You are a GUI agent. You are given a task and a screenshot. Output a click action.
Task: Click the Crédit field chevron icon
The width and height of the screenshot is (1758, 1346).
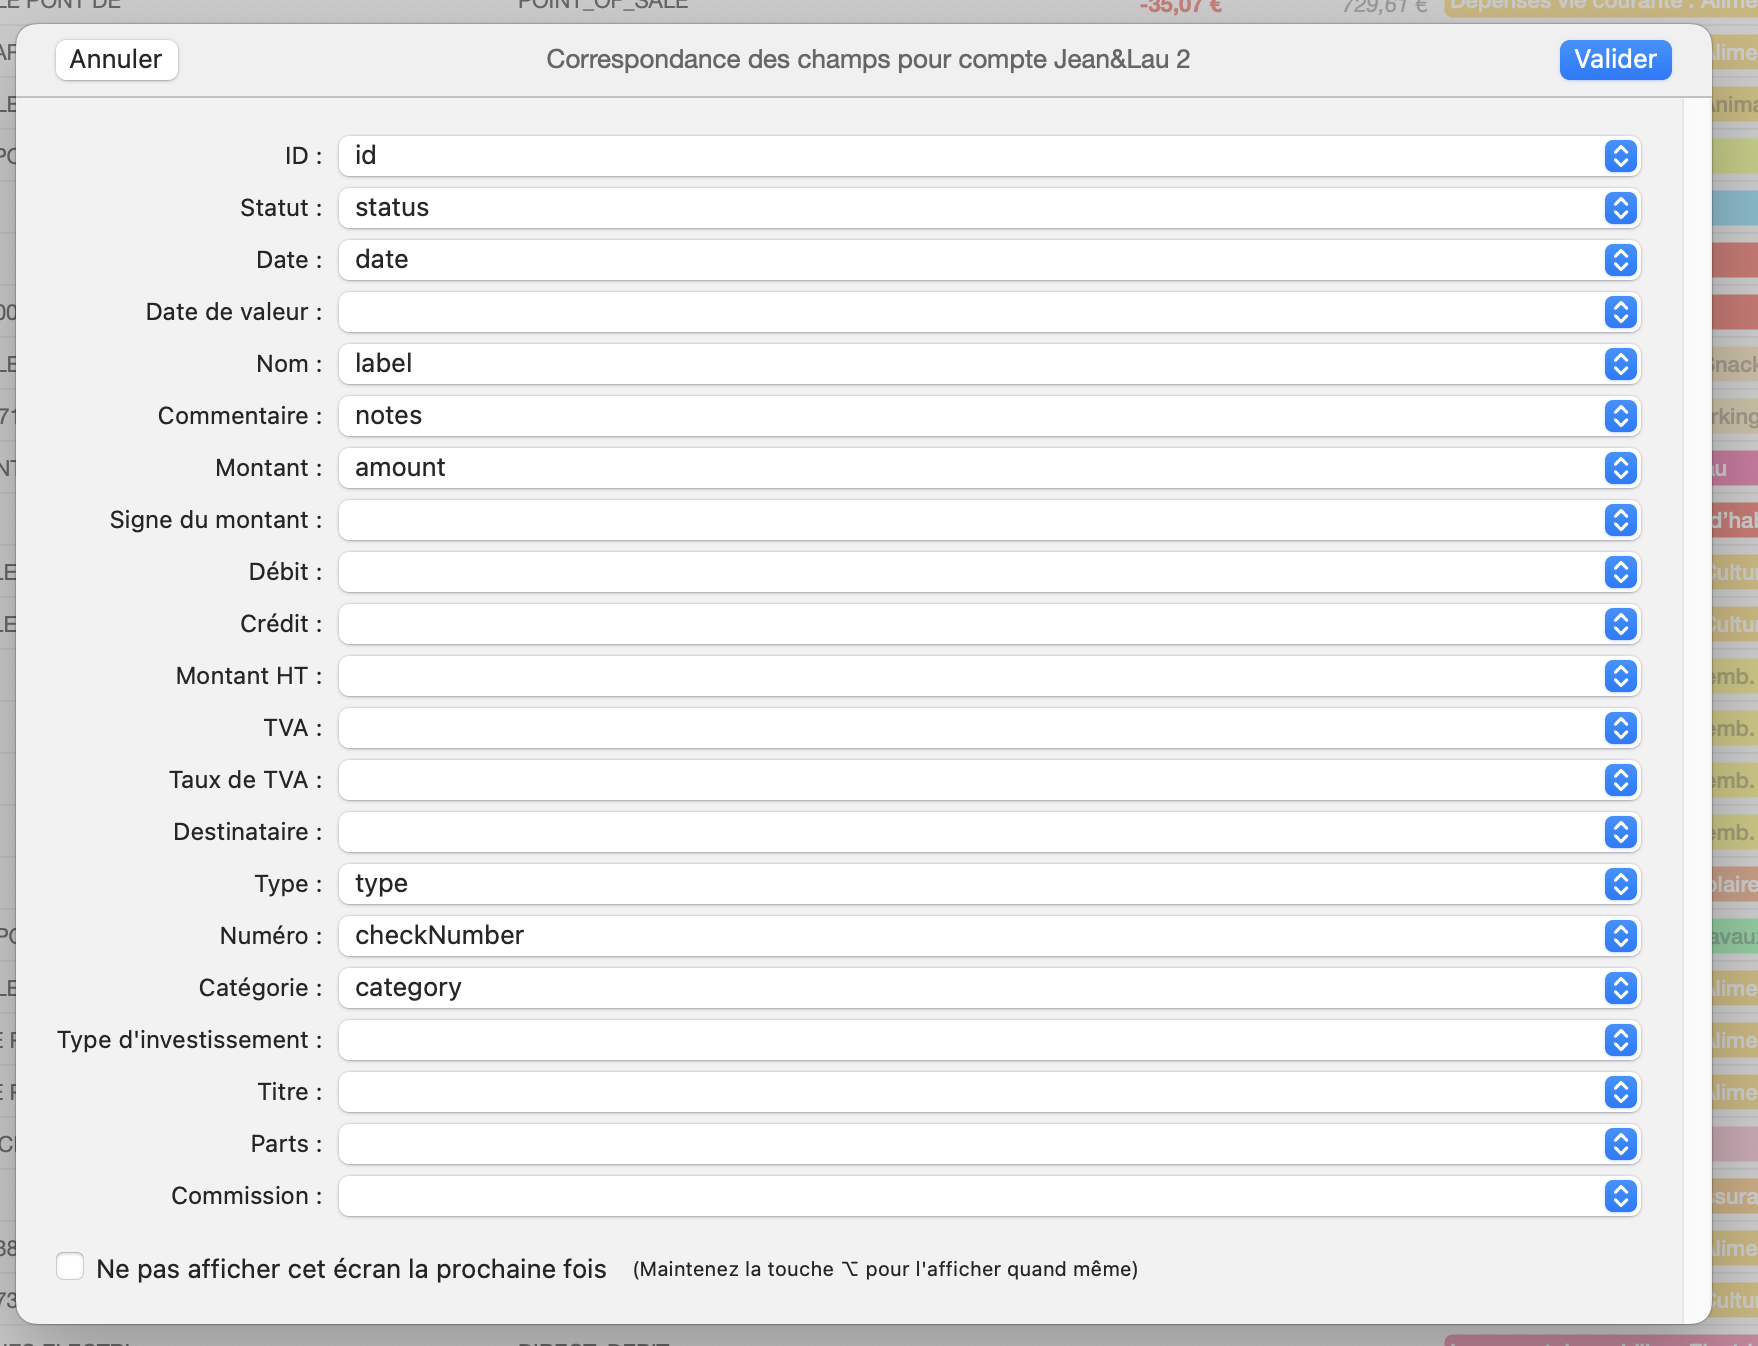(1620, 624)
